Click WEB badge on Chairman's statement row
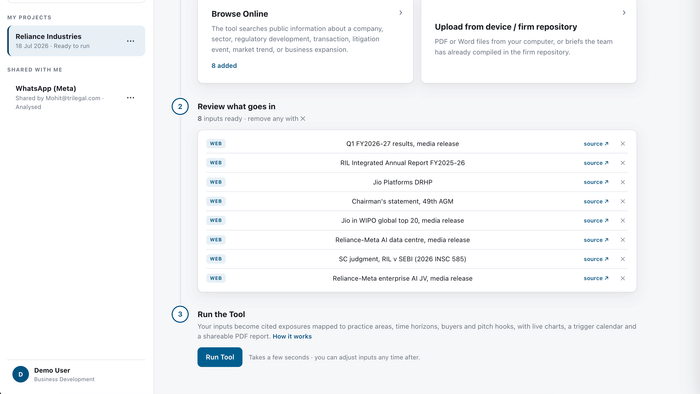 (x=216, y=201)
